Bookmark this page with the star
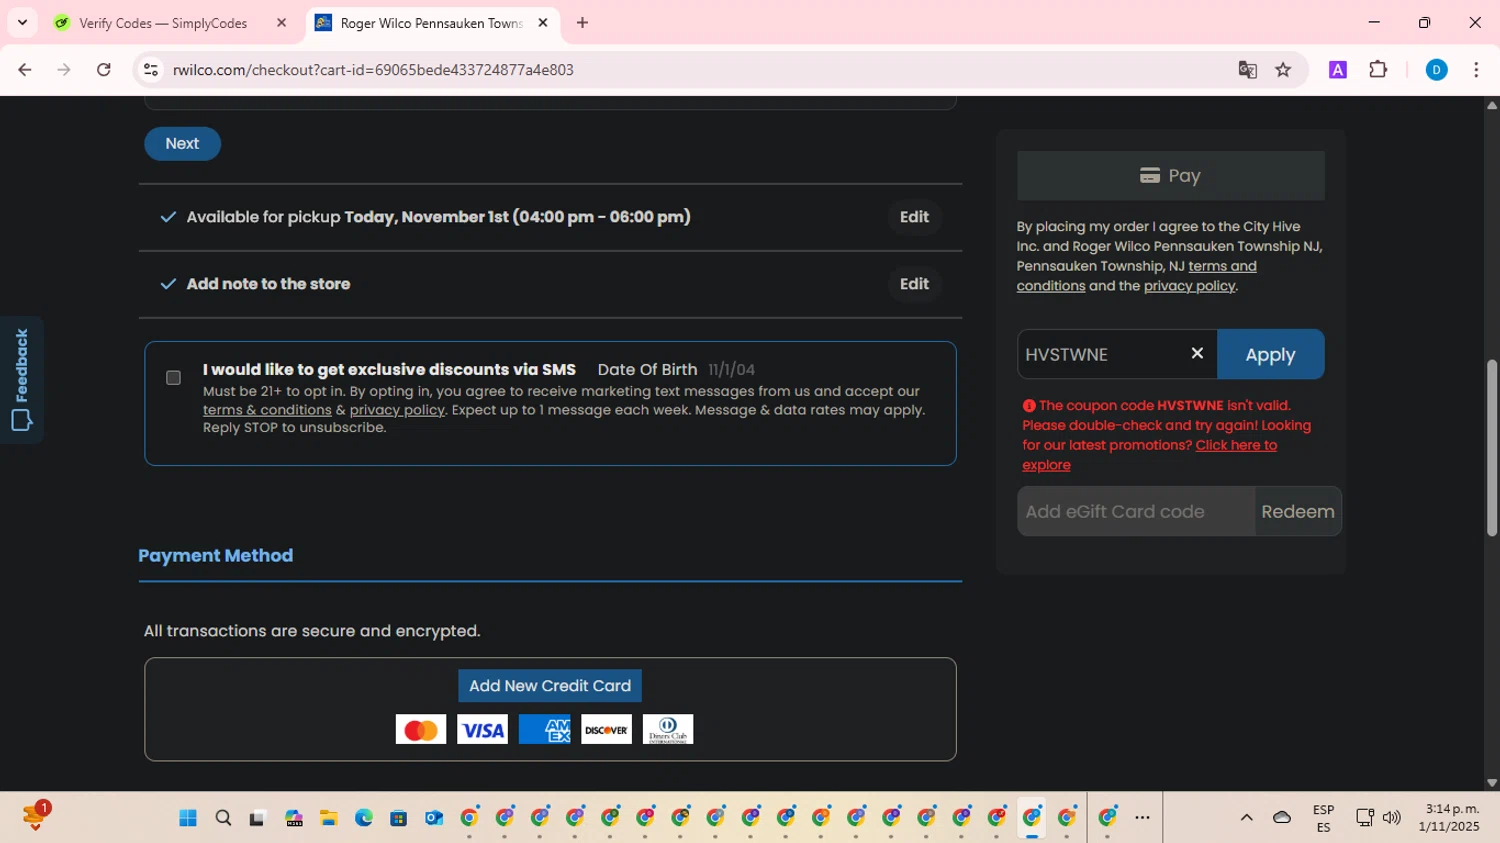This screenshot has width=1500, height=843. (1283, 70)
